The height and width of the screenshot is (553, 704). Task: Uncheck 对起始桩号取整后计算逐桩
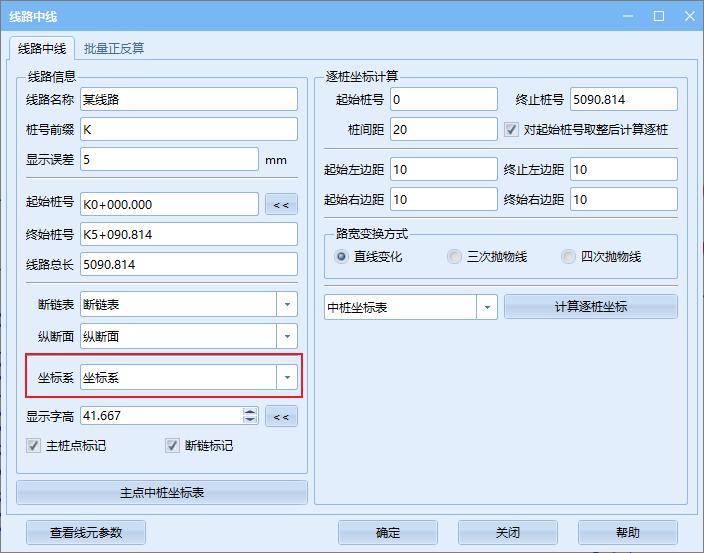[x=511, y=130]
